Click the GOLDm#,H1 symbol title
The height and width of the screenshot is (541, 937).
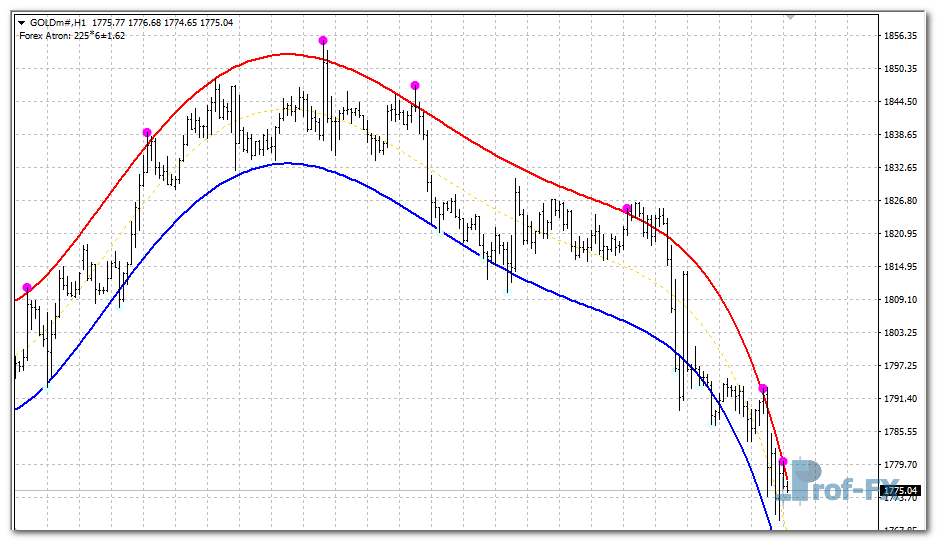[x=58, y=22]
